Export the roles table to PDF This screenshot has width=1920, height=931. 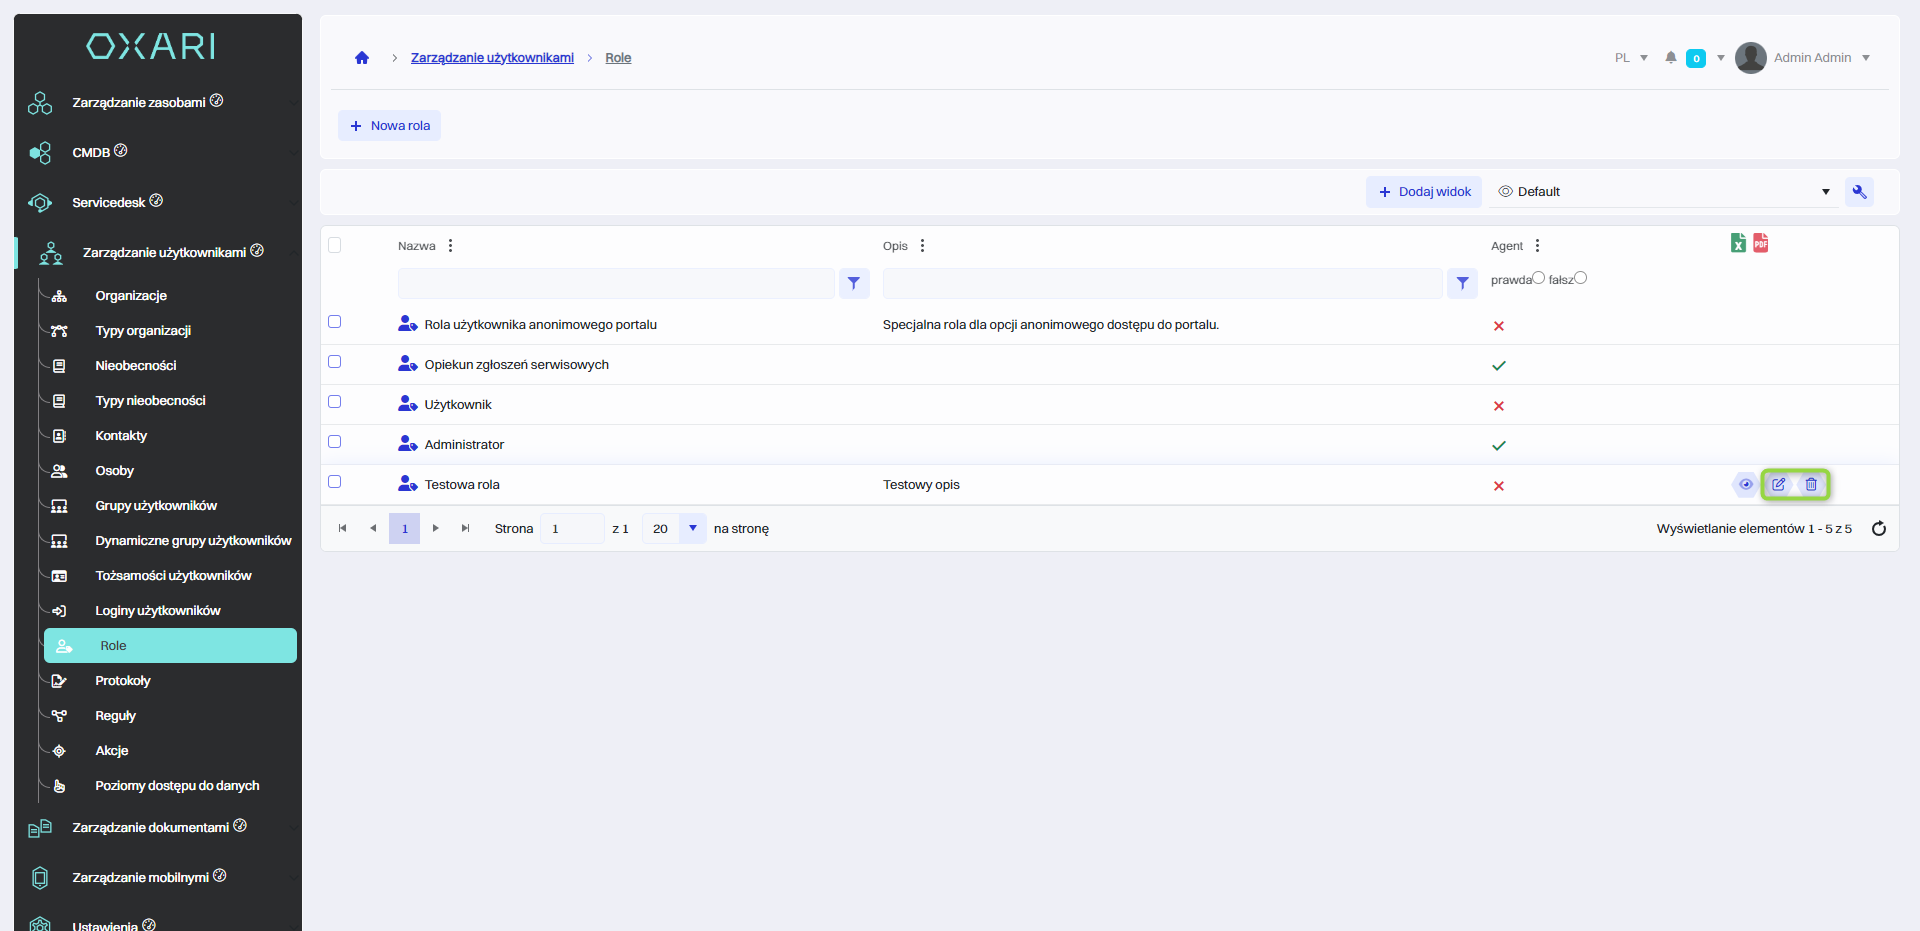(x=1761, y=243)
